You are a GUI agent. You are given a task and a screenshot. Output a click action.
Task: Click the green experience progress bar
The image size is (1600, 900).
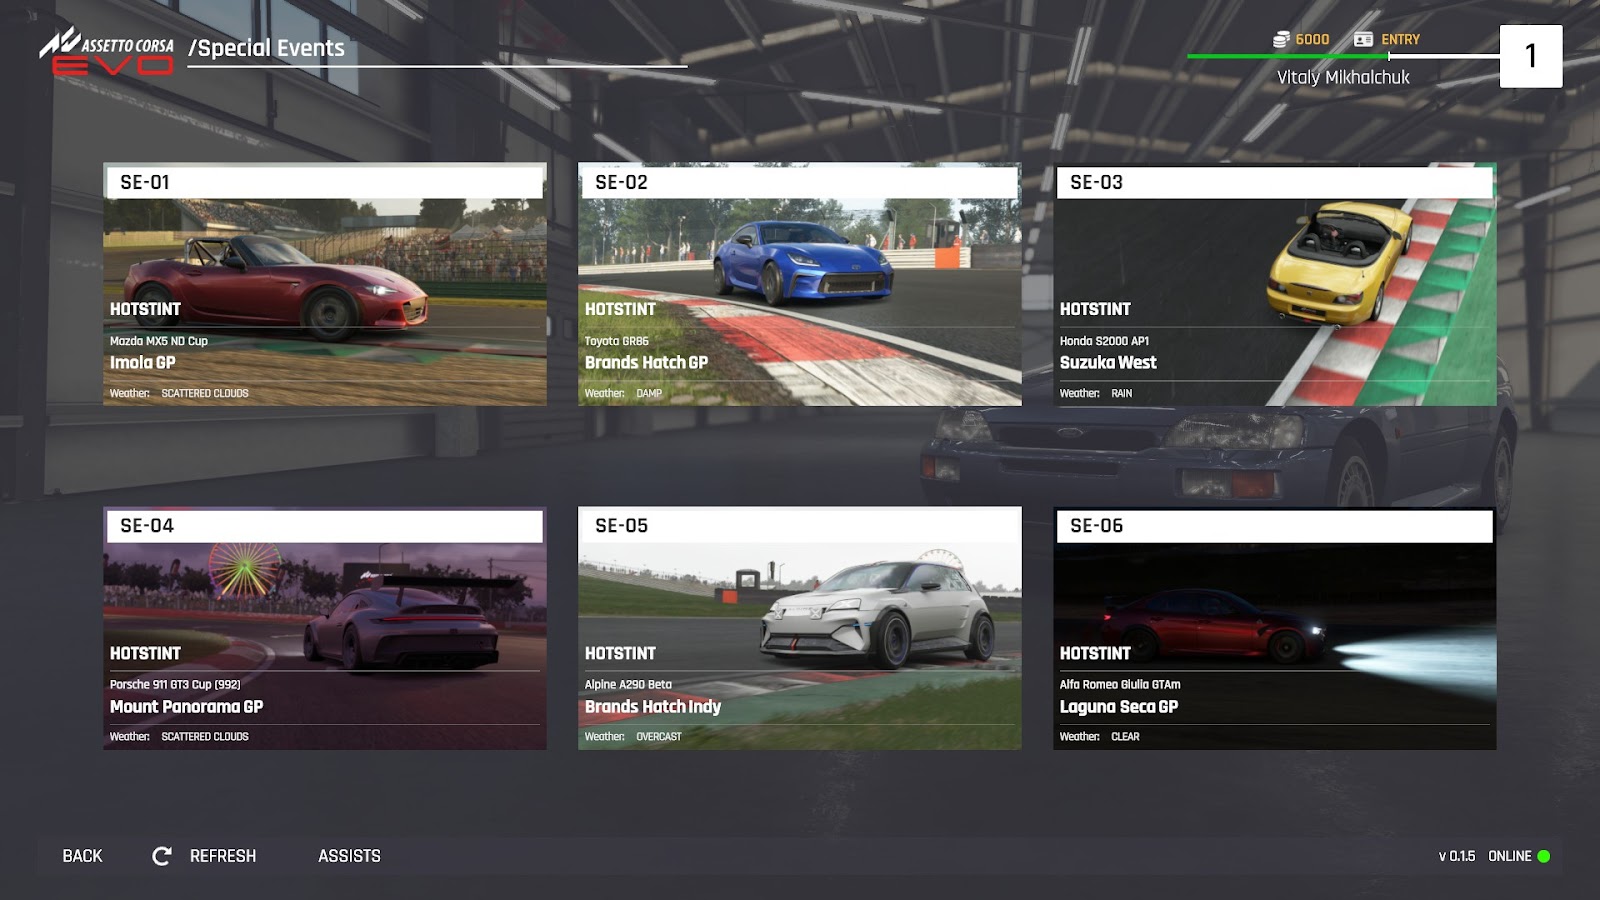[1288, 56]
